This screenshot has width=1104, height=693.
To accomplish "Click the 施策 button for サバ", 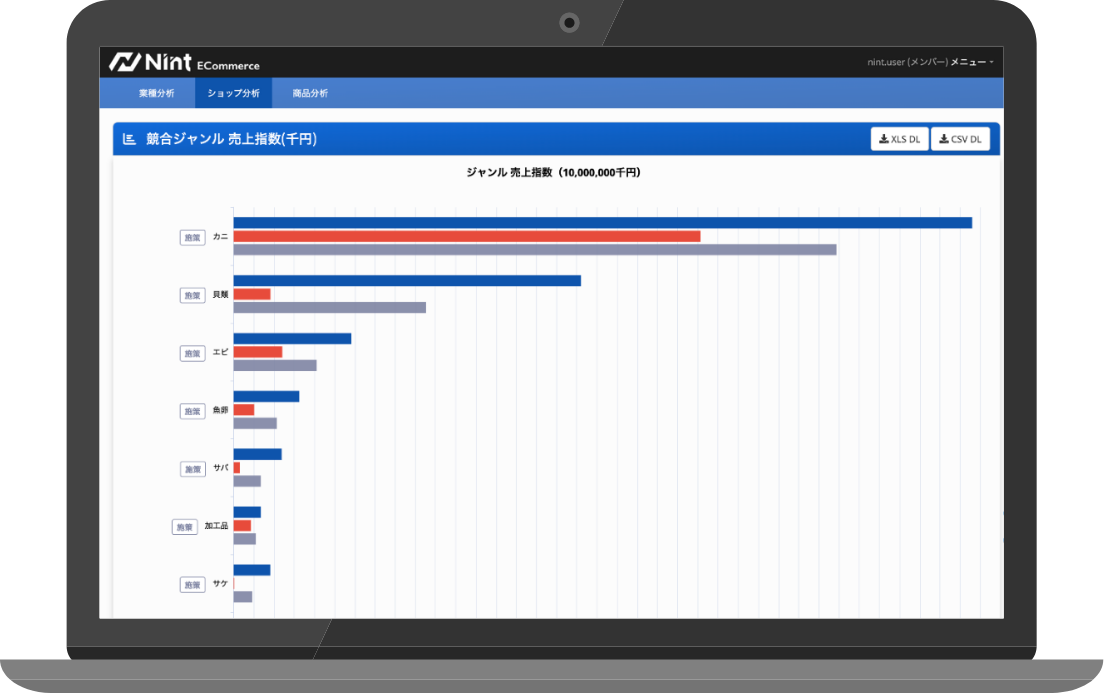I will pos(192,469).
